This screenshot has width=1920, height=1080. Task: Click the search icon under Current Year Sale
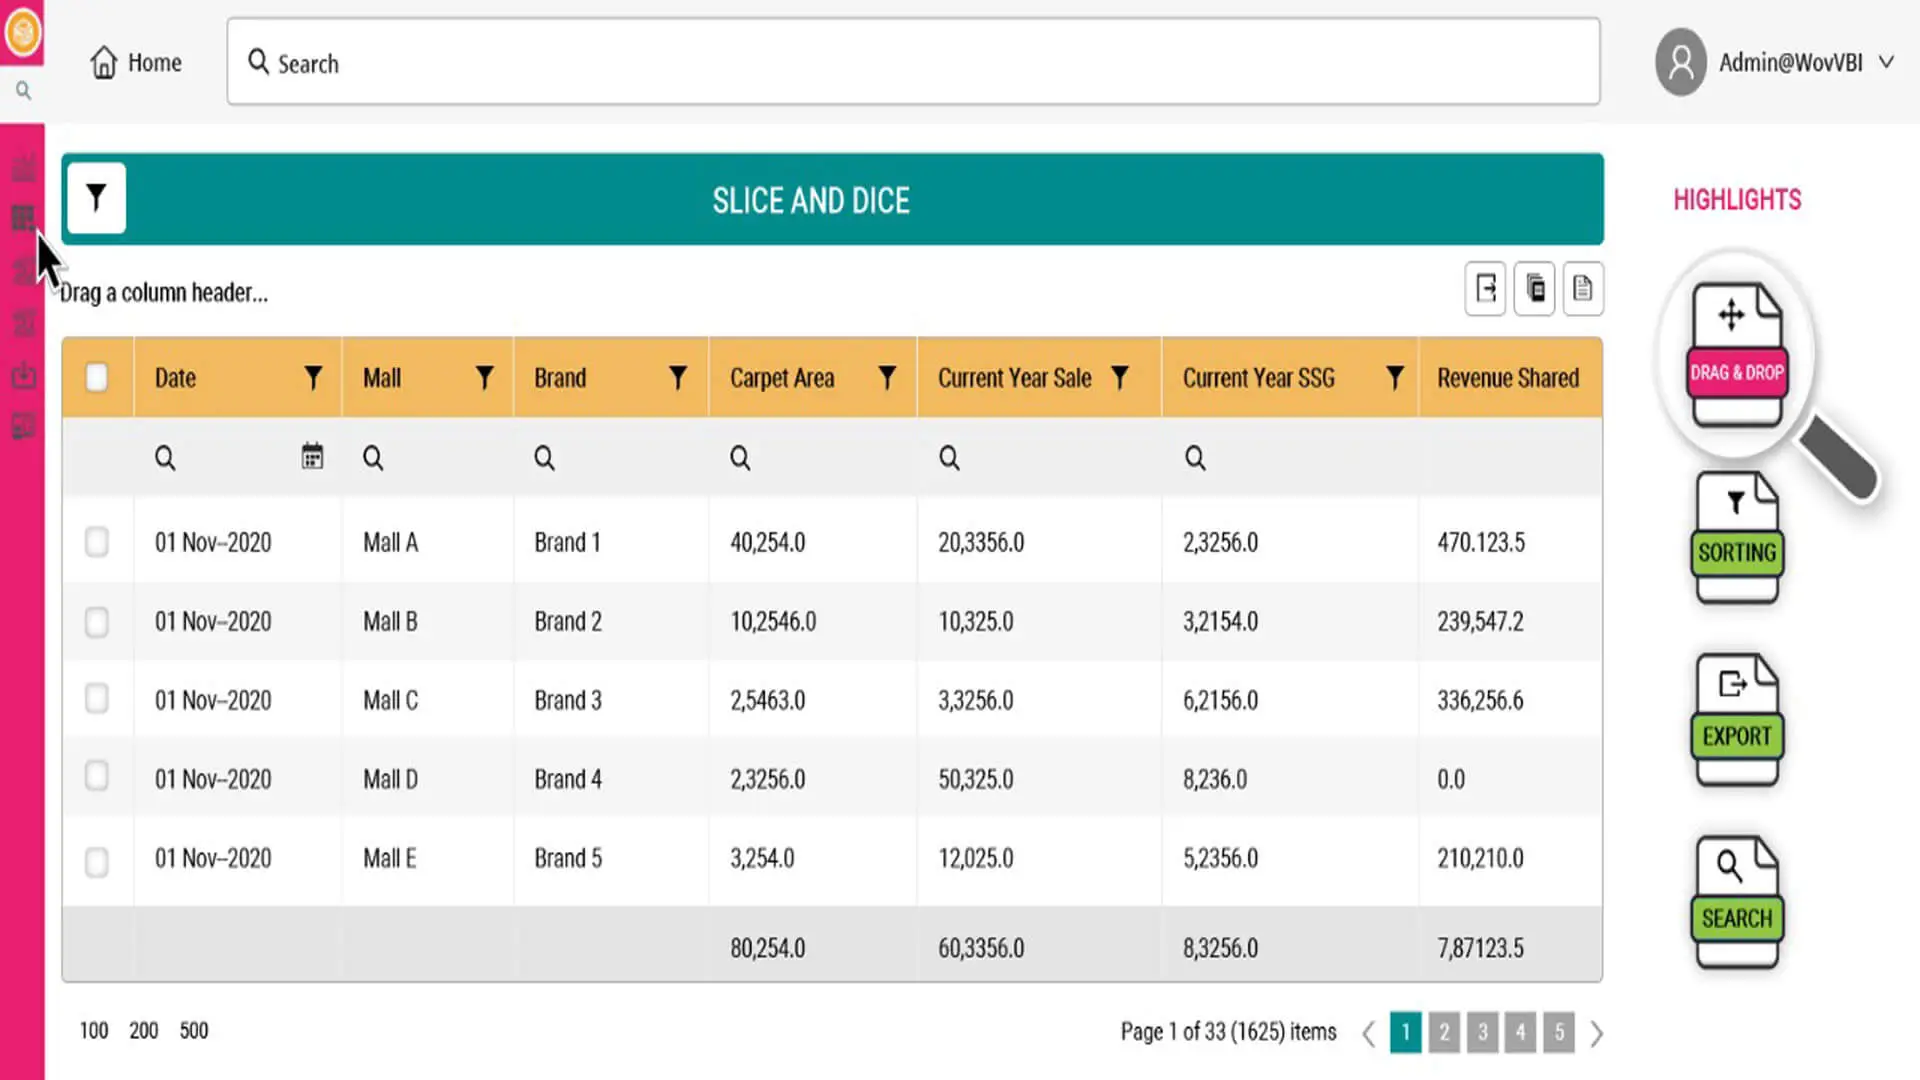(949, 458)
